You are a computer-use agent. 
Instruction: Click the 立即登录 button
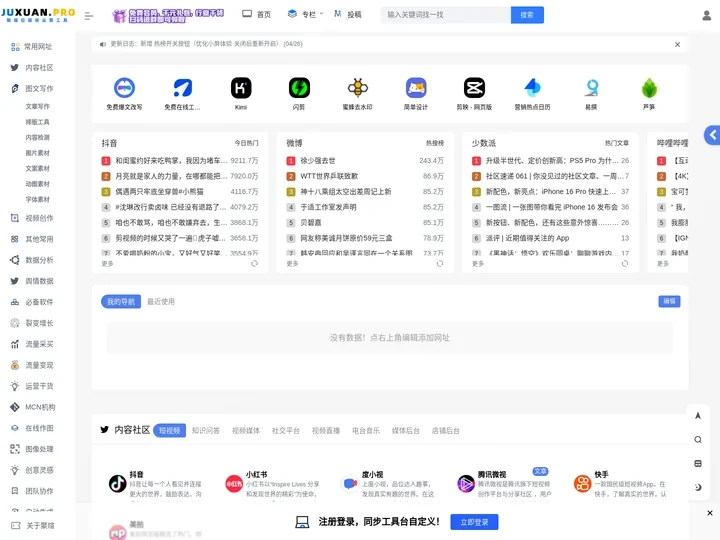pyautogui.click(x=474, y=522)
